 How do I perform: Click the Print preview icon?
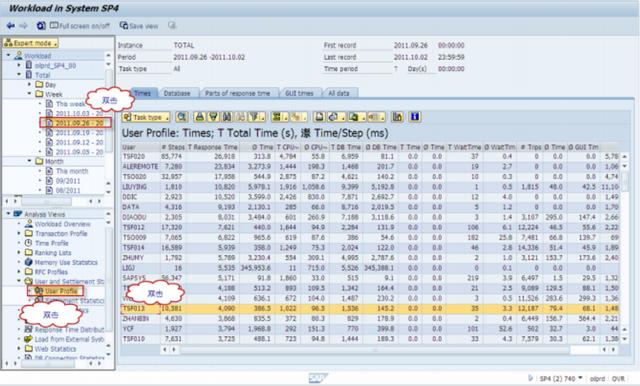pyautogui.click(x=320, y=117)
